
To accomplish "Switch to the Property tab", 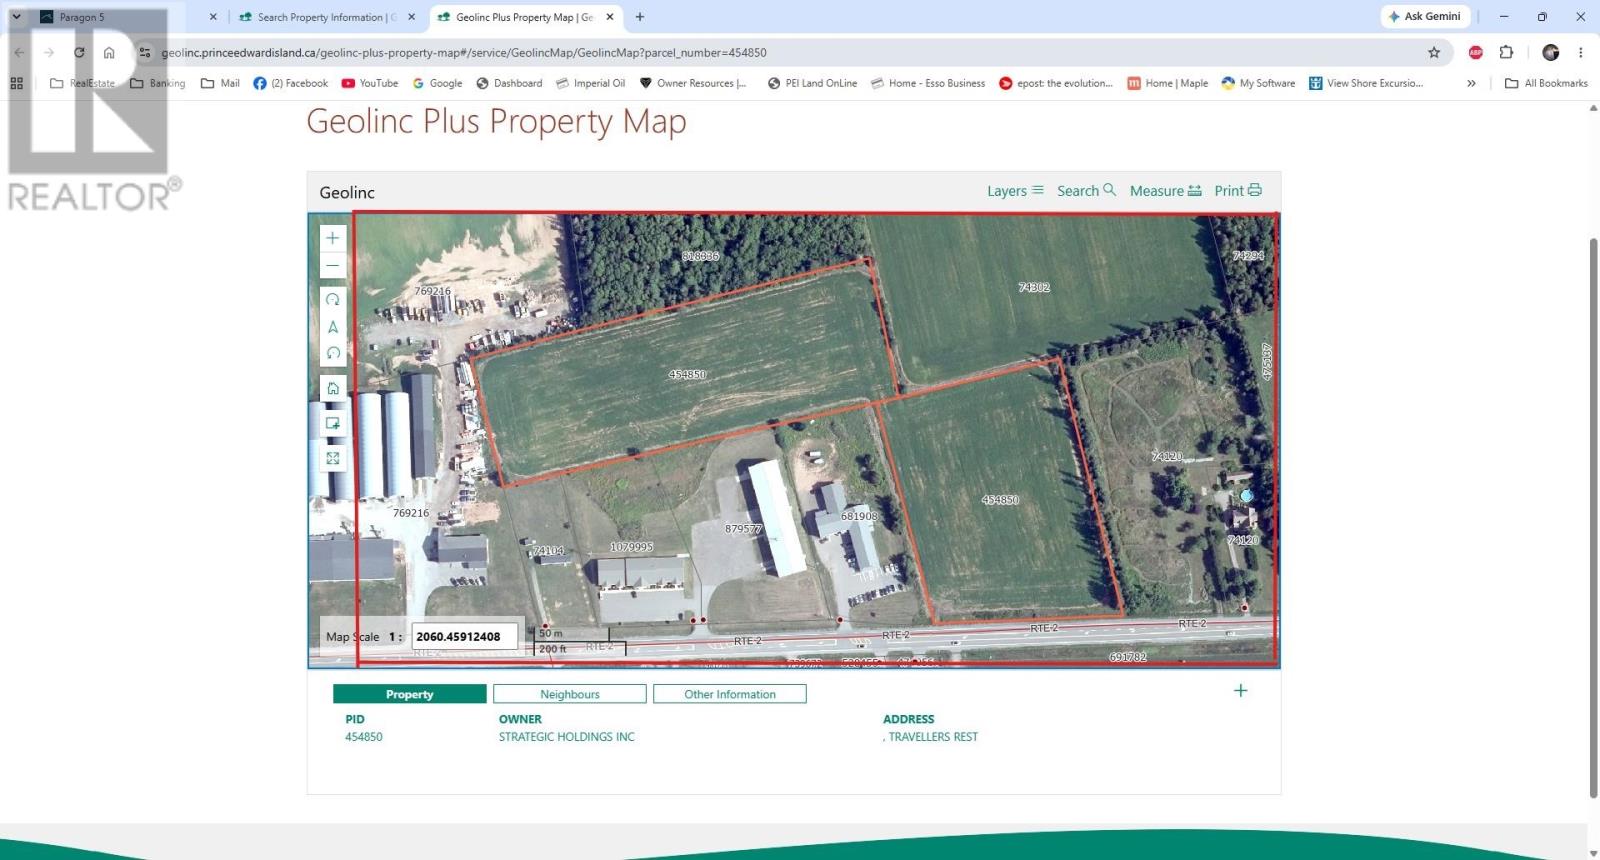I will (x=410, y=694).
